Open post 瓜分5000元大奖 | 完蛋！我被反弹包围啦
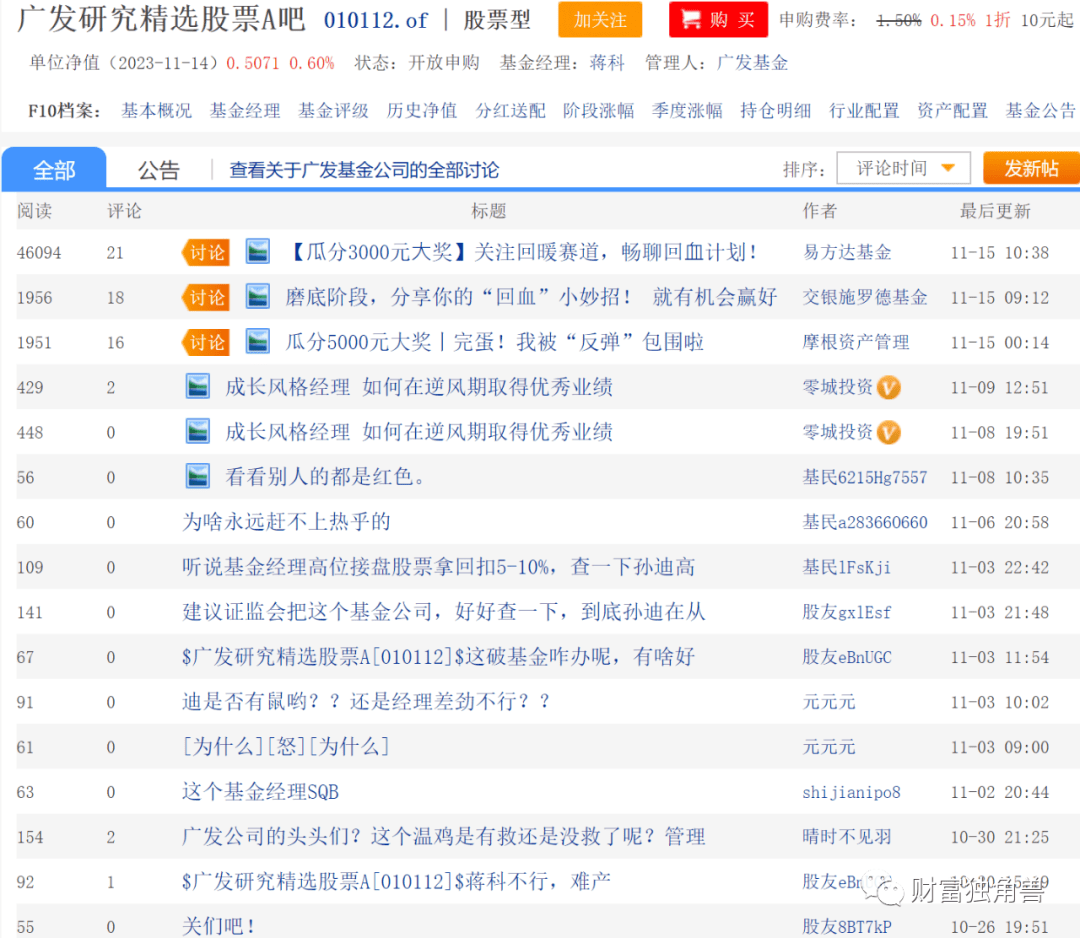The height and width of the screenshot is (938, 1080). click(495, 342)
